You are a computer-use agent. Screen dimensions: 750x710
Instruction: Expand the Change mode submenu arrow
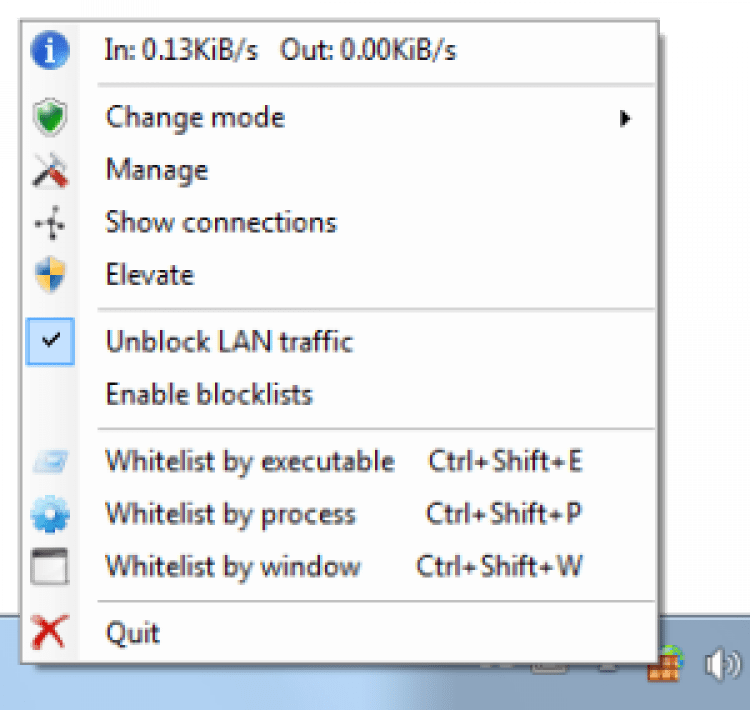pos(626,118)
